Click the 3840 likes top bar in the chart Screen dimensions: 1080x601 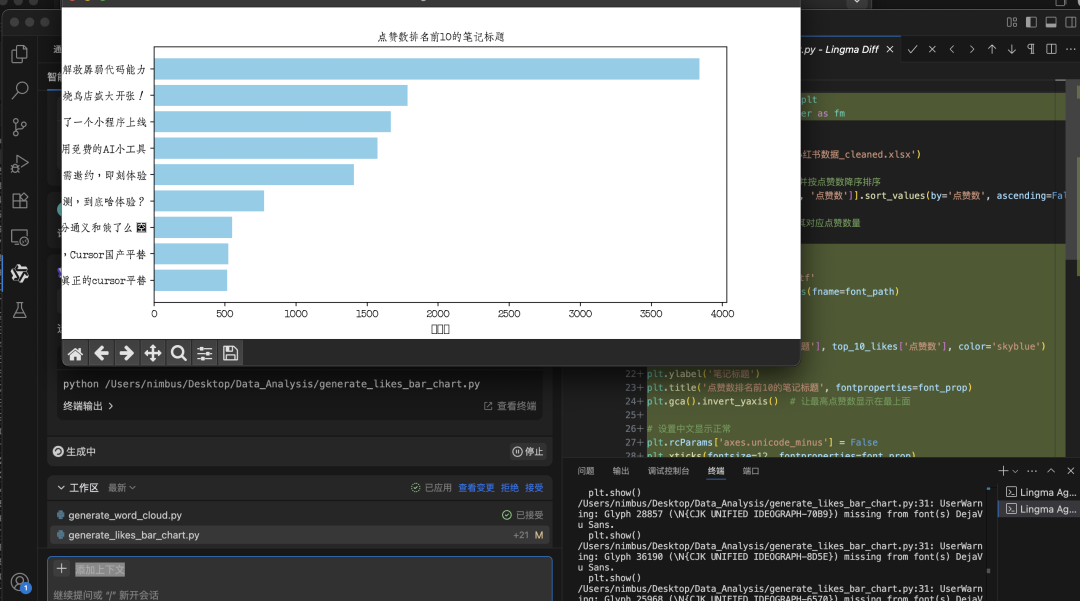pos(426,69)
